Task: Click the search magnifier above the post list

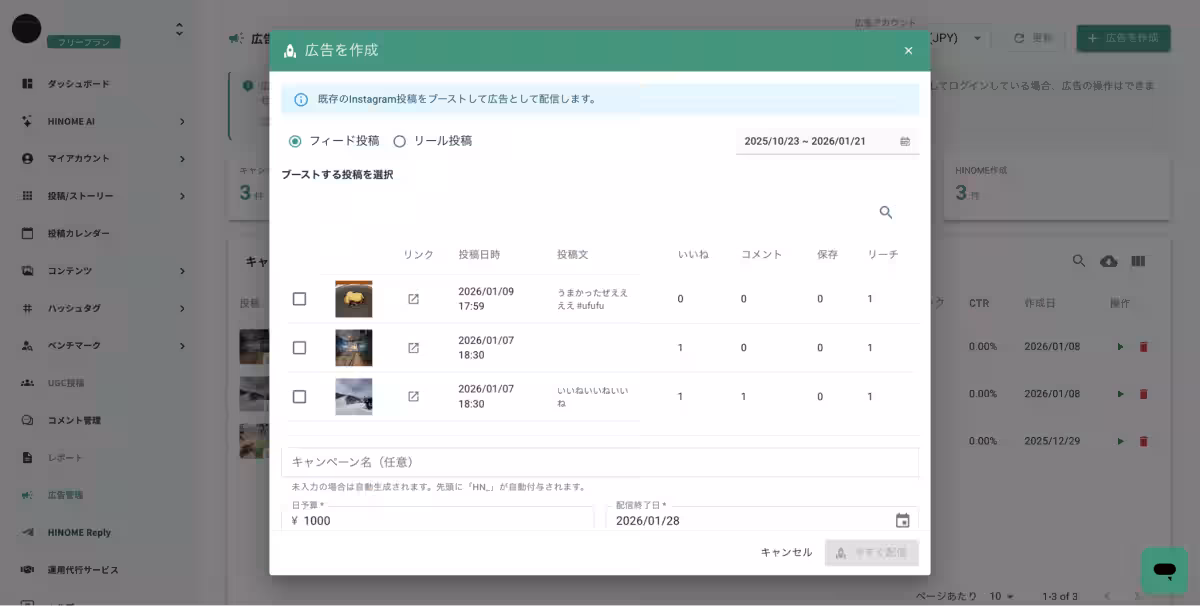Action: tap(886, 212)
